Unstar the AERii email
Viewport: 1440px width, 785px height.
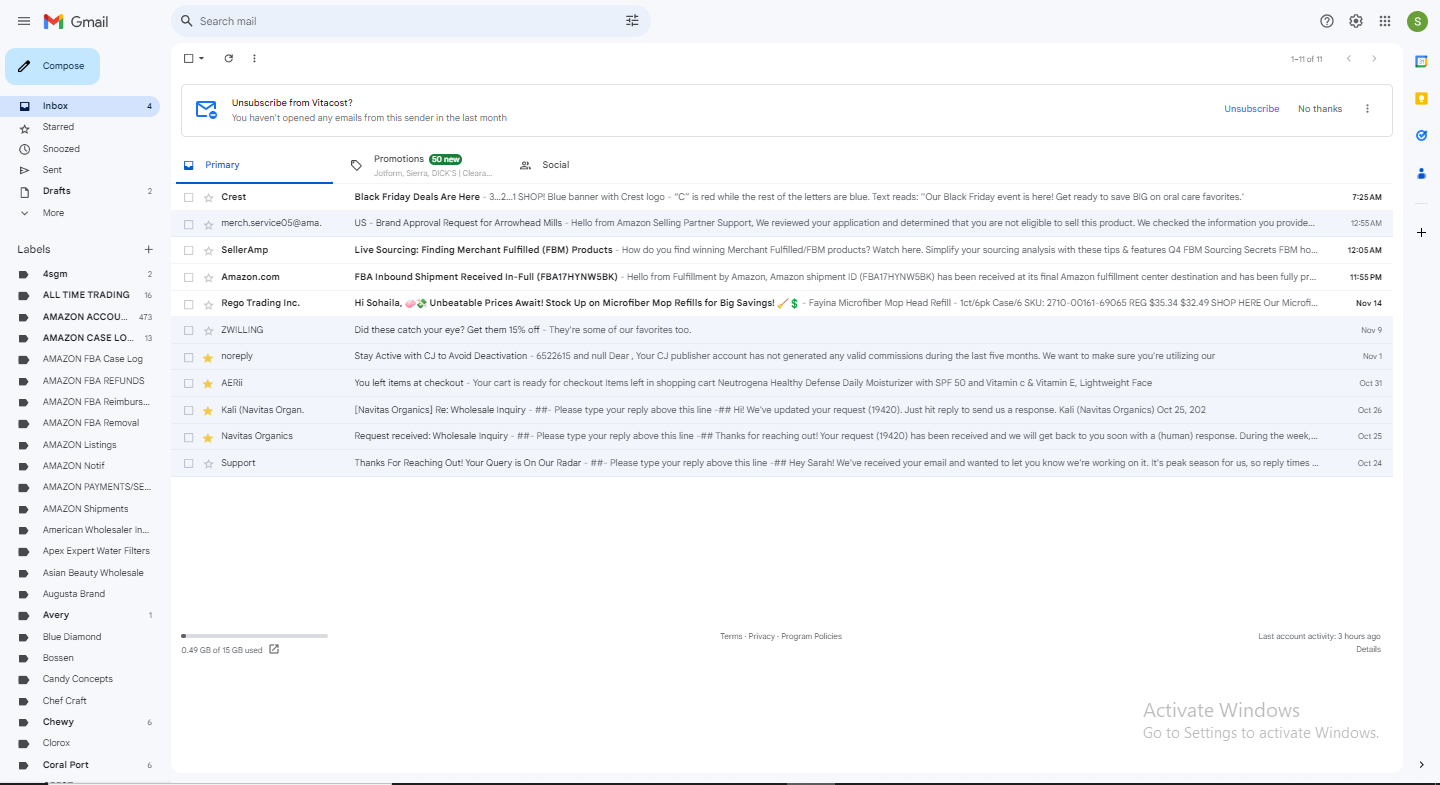tap(208, 383)
